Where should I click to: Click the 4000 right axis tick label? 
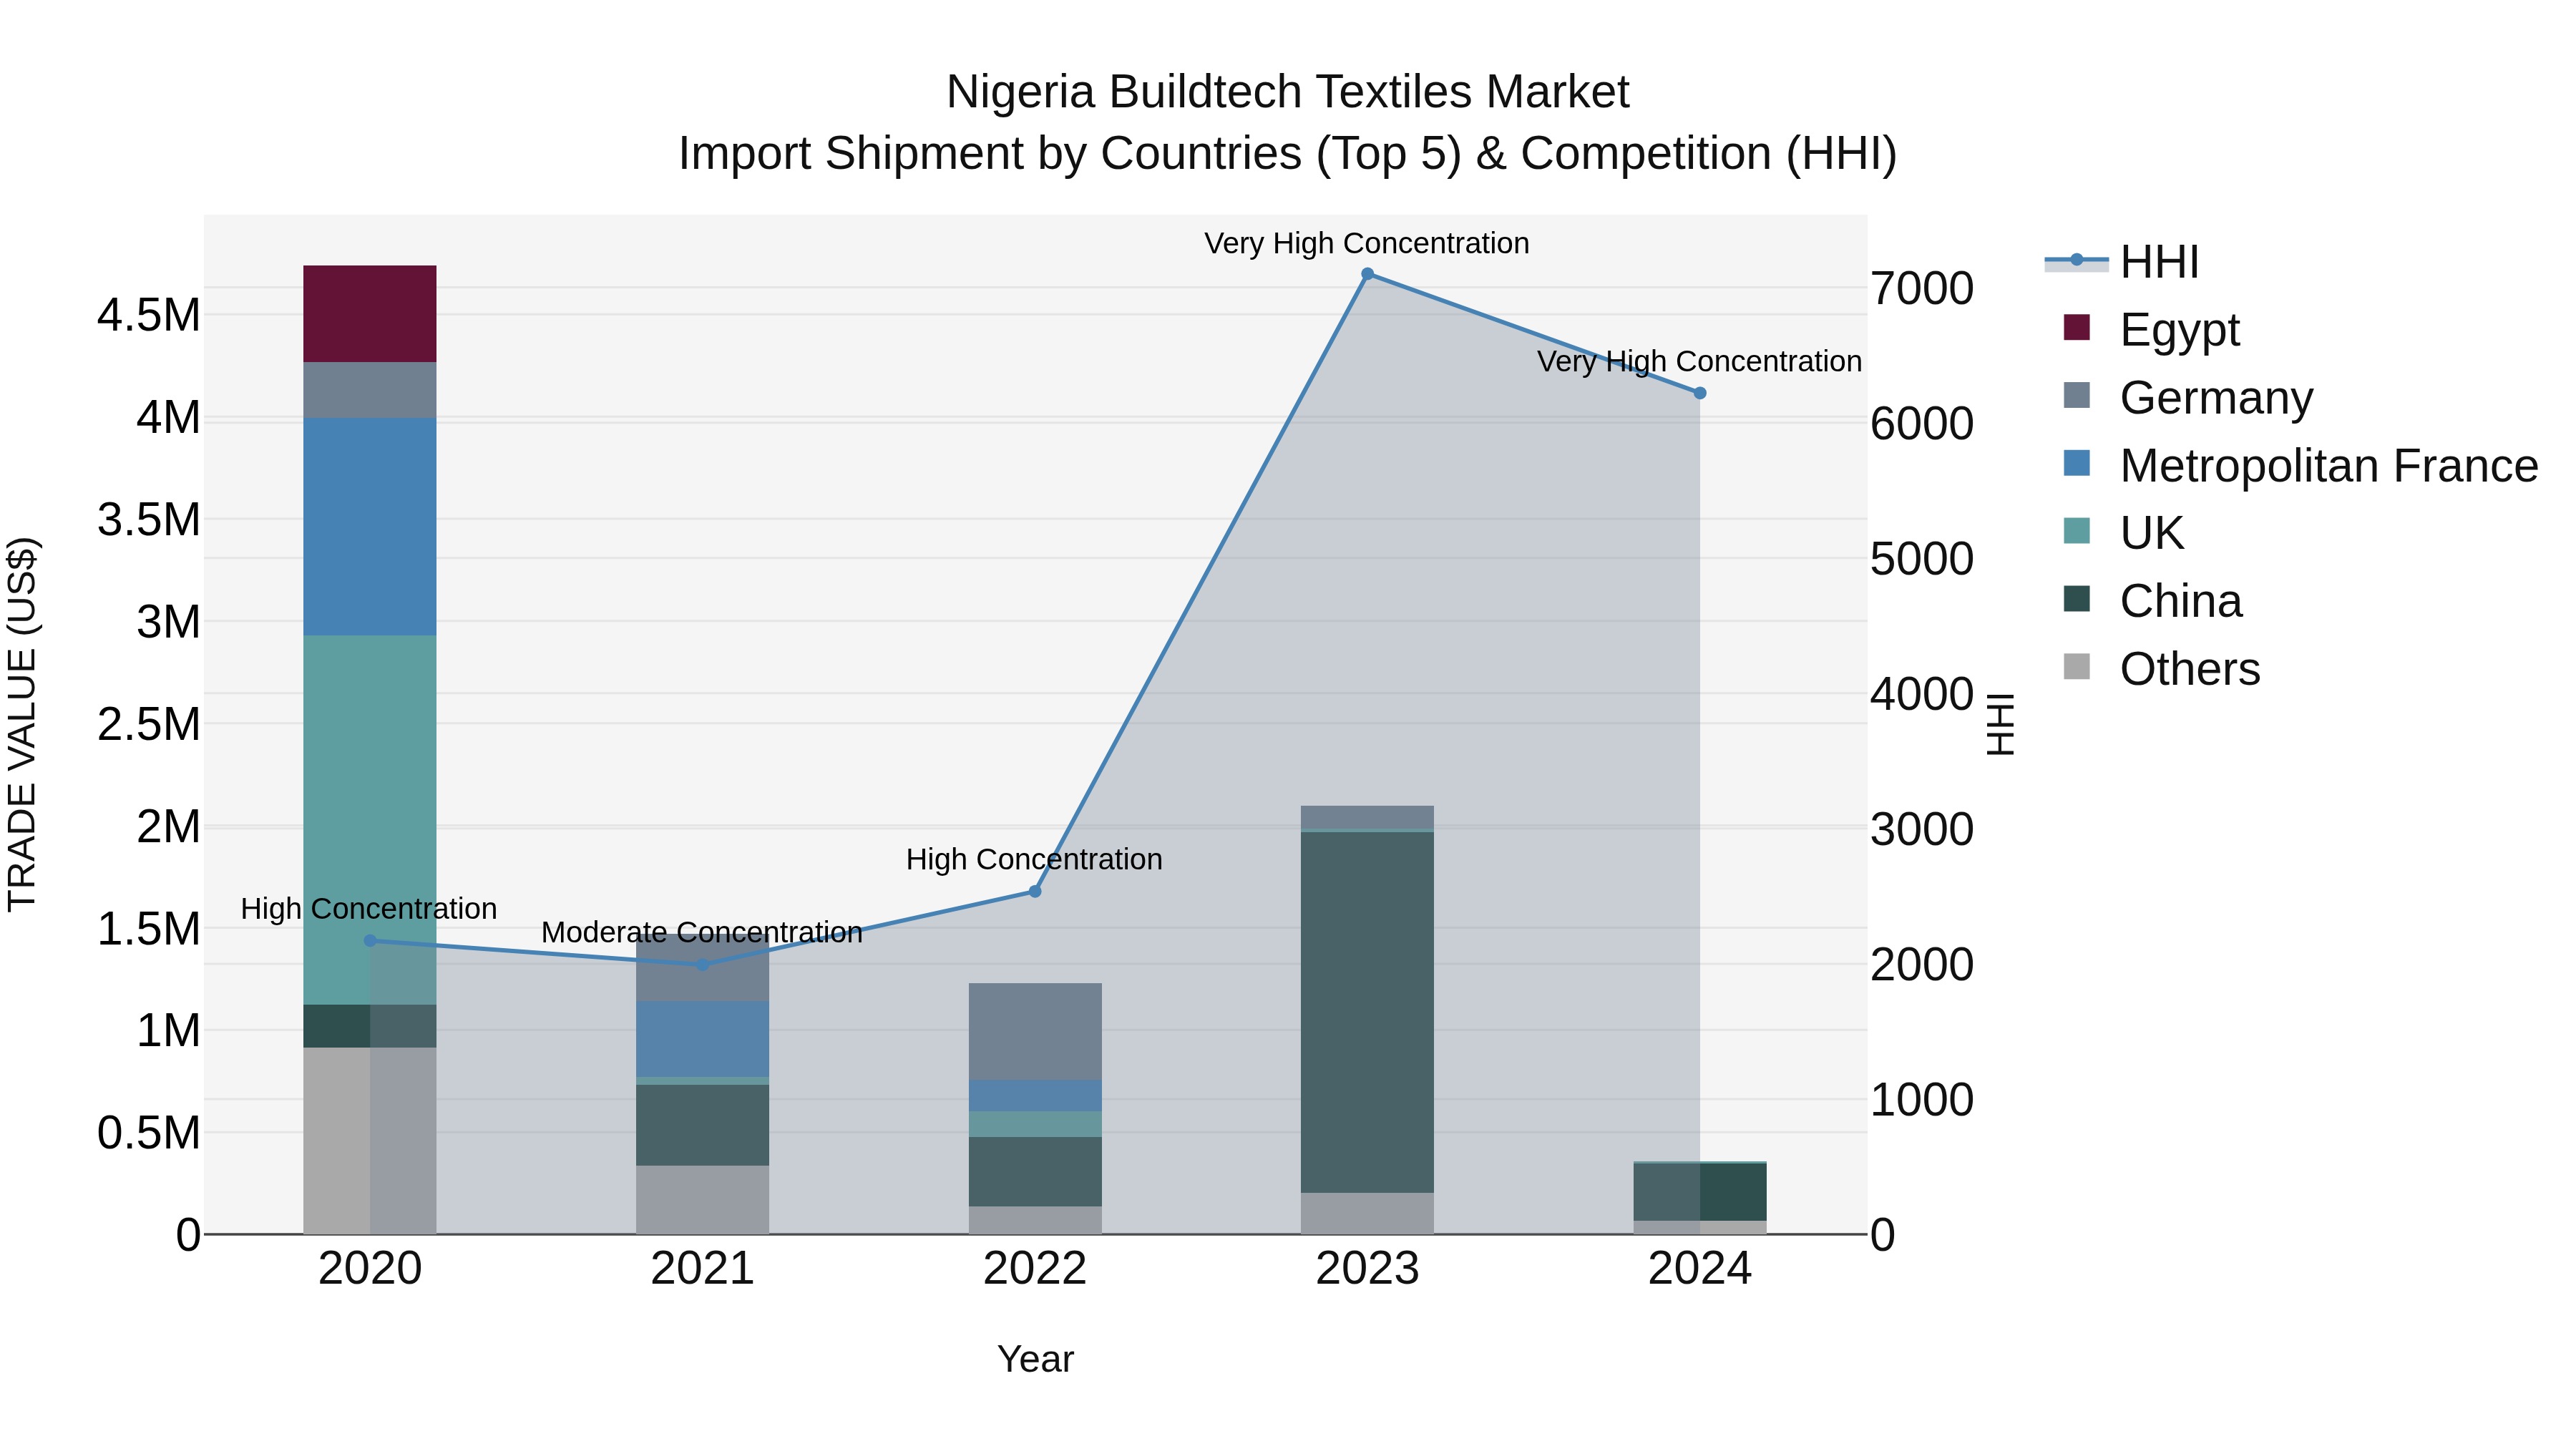1922,695
